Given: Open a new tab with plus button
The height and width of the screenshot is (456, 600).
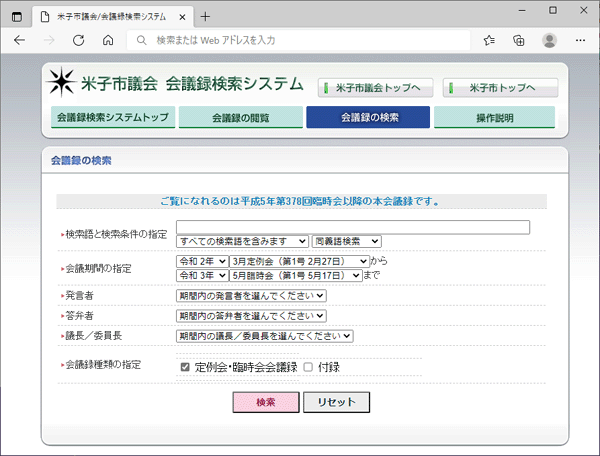Looking at the screenshot, I should click(x=205, y=16).
